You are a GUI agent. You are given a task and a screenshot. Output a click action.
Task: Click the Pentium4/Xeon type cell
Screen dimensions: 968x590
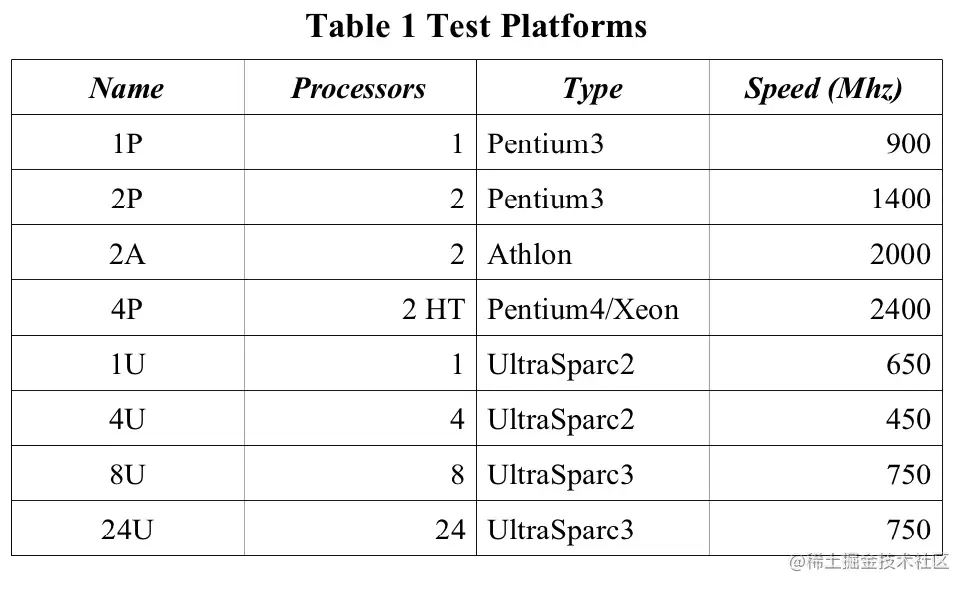point(583,309)
